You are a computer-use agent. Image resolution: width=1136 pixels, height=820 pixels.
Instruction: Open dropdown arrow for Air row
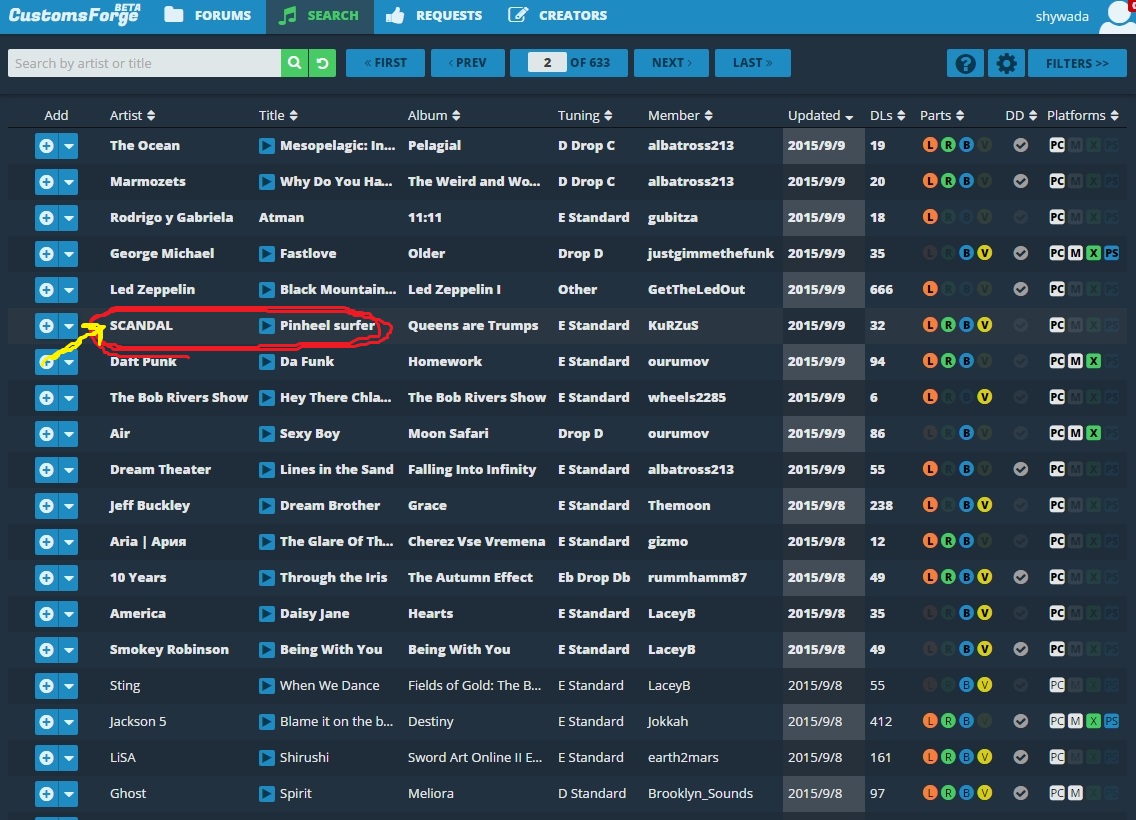[68, 434]
